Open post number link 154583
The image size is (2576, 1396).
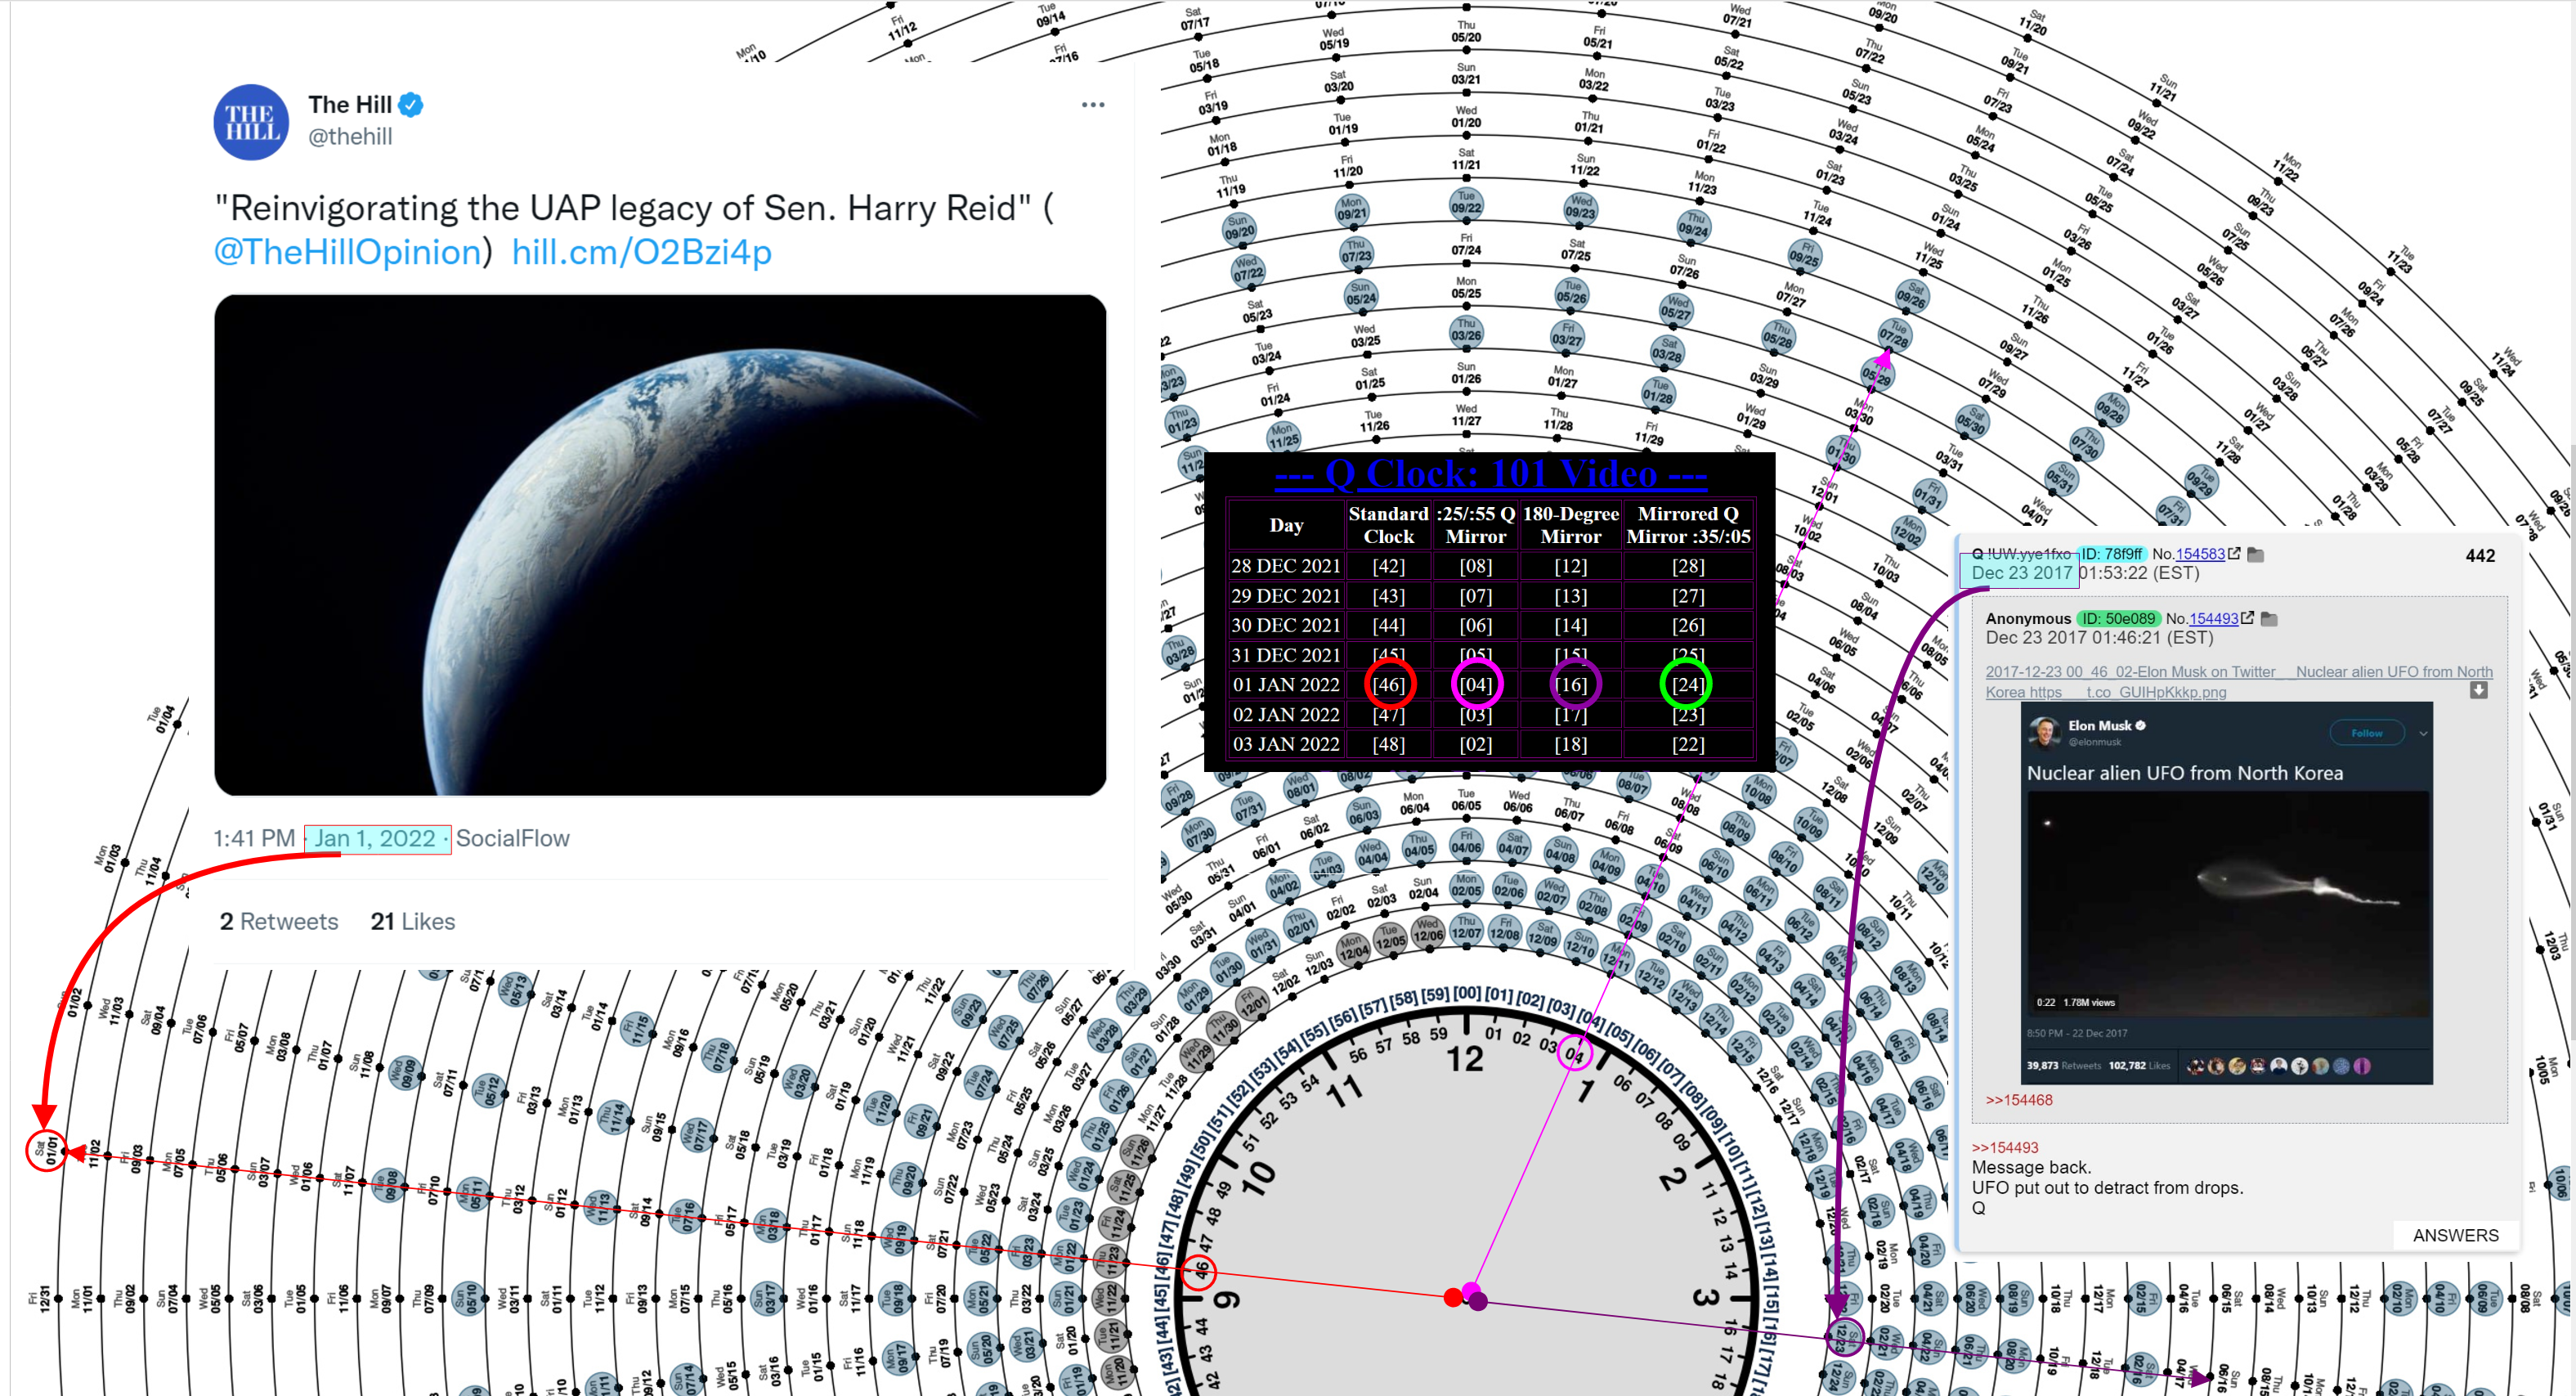pyautogui.click(x=2200, y=553)
